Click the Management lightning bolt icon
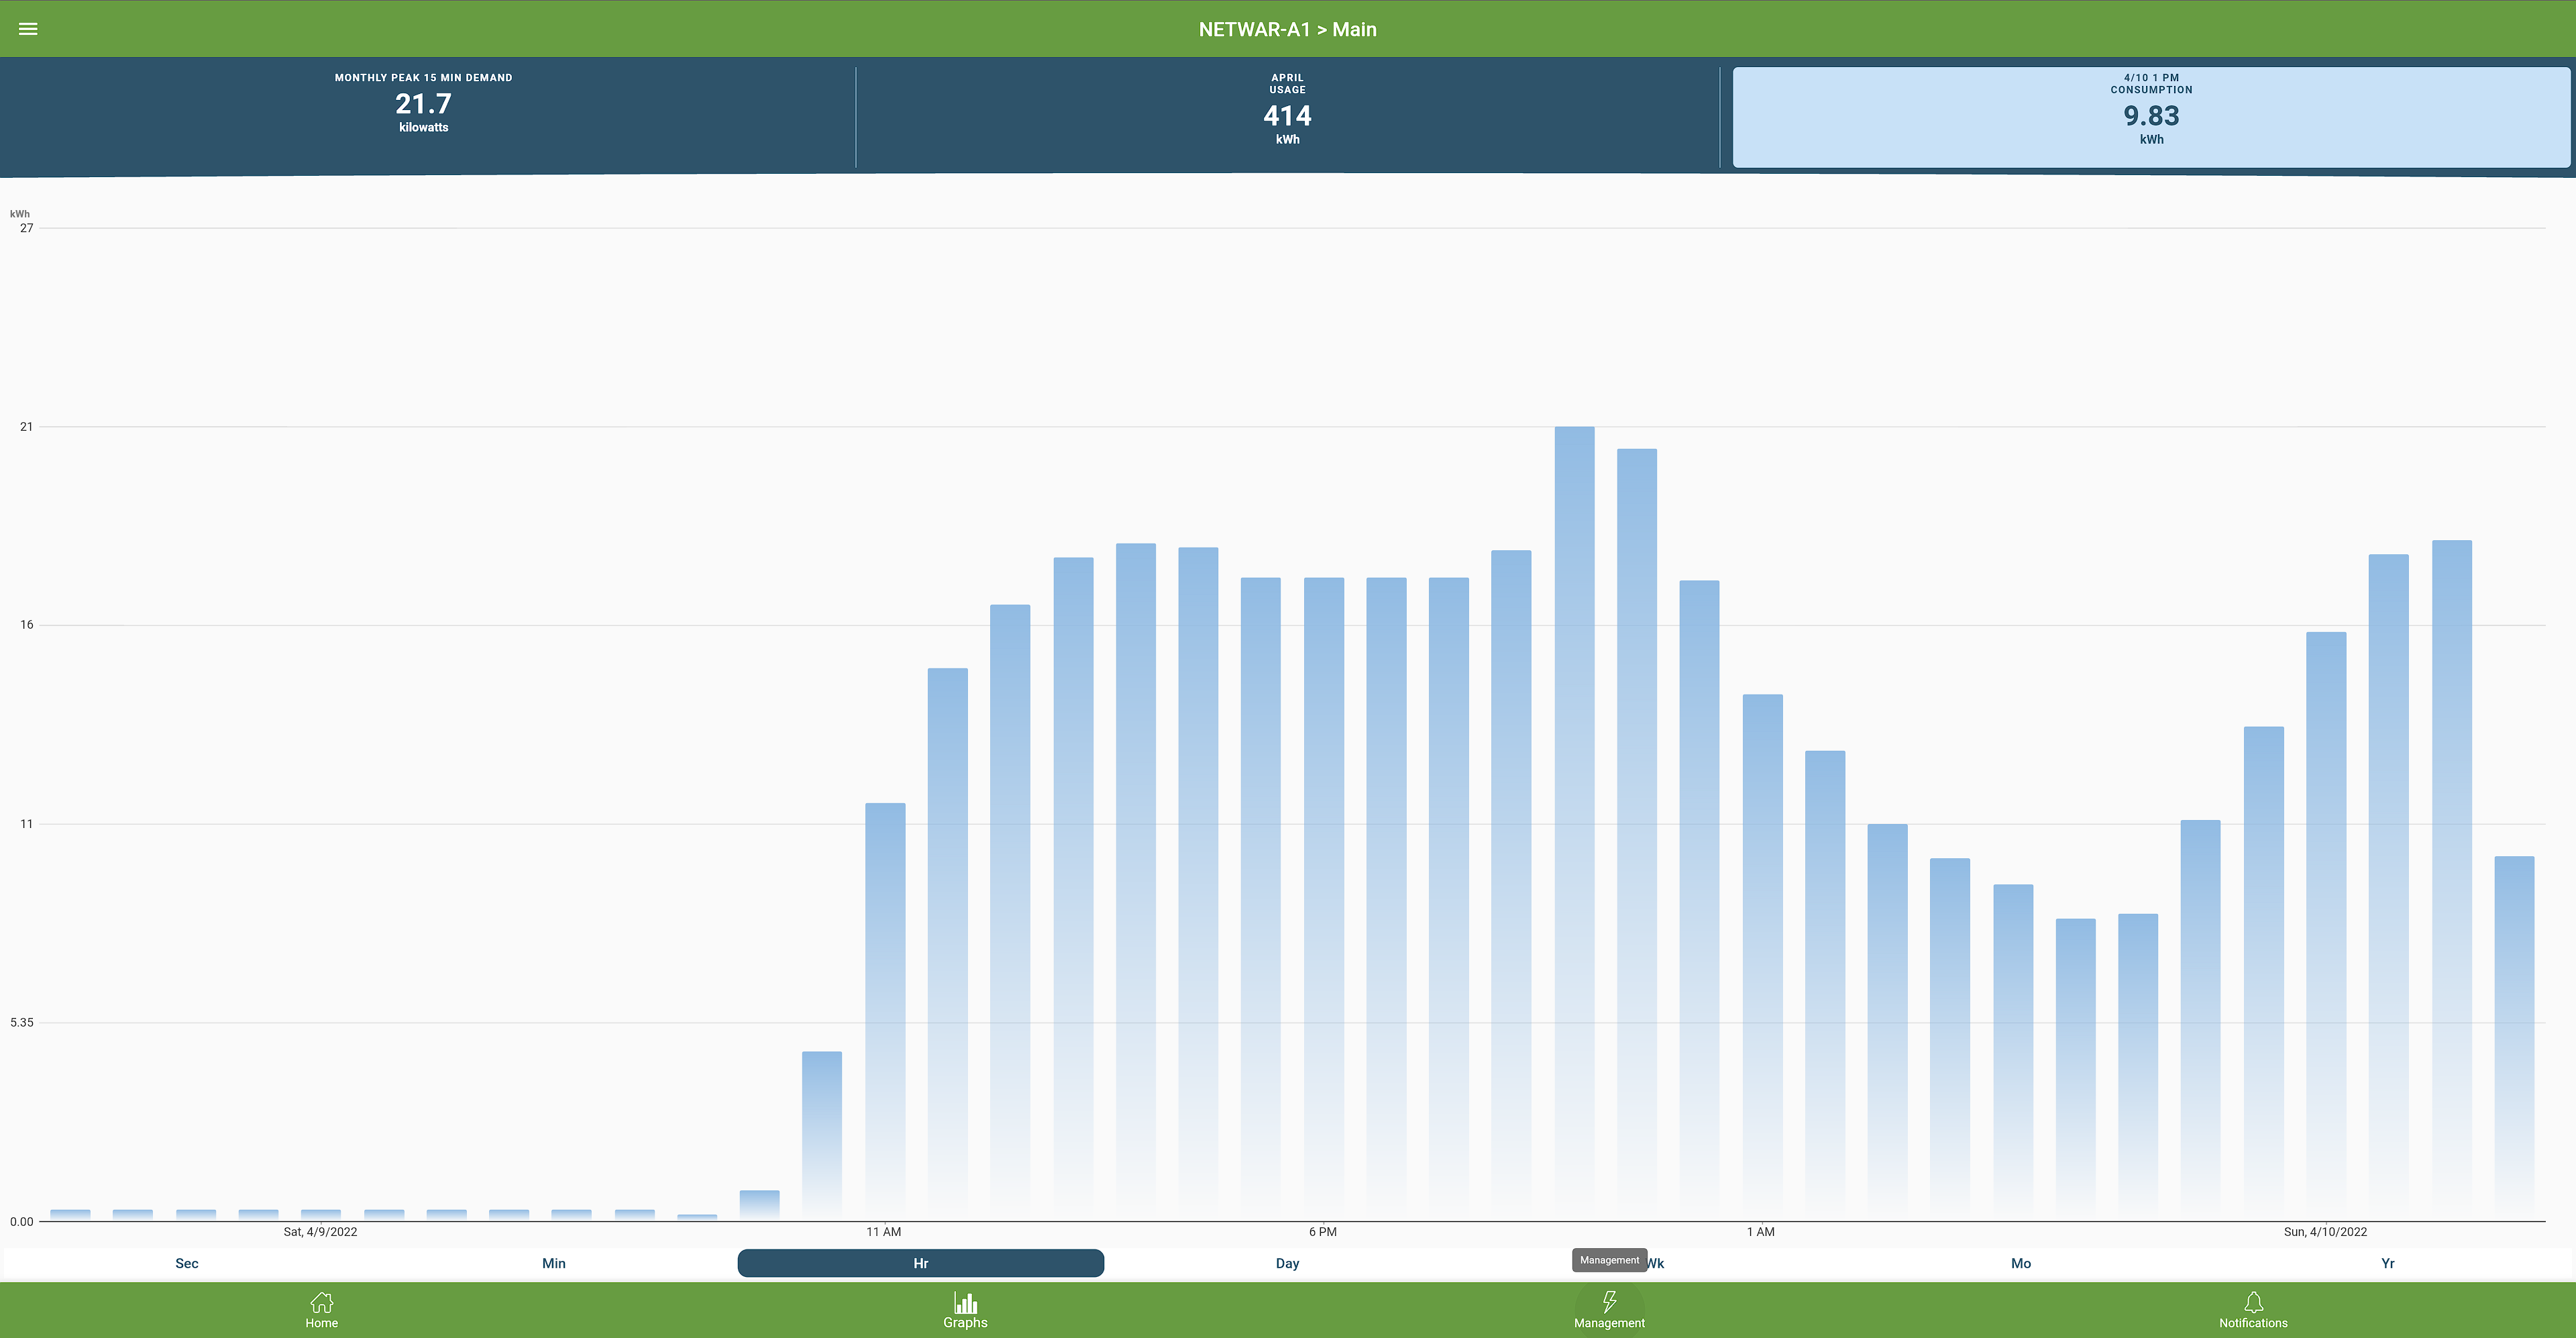The width and height of the screenshot is (2576, 1338). (x=1609, y=1302)
